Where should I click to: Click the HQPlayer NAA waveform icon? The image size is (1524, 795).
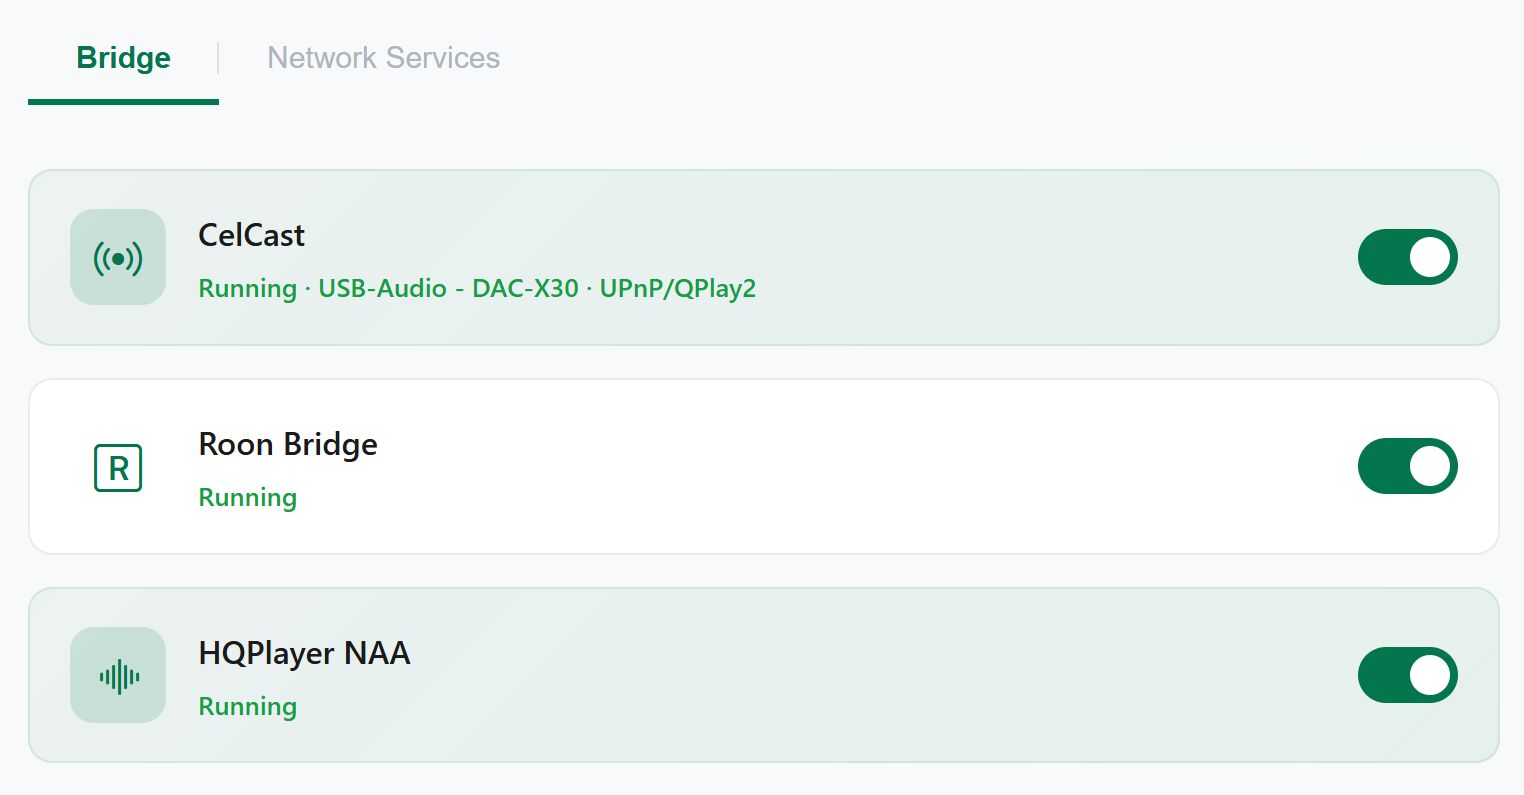[x=118, y=675]
